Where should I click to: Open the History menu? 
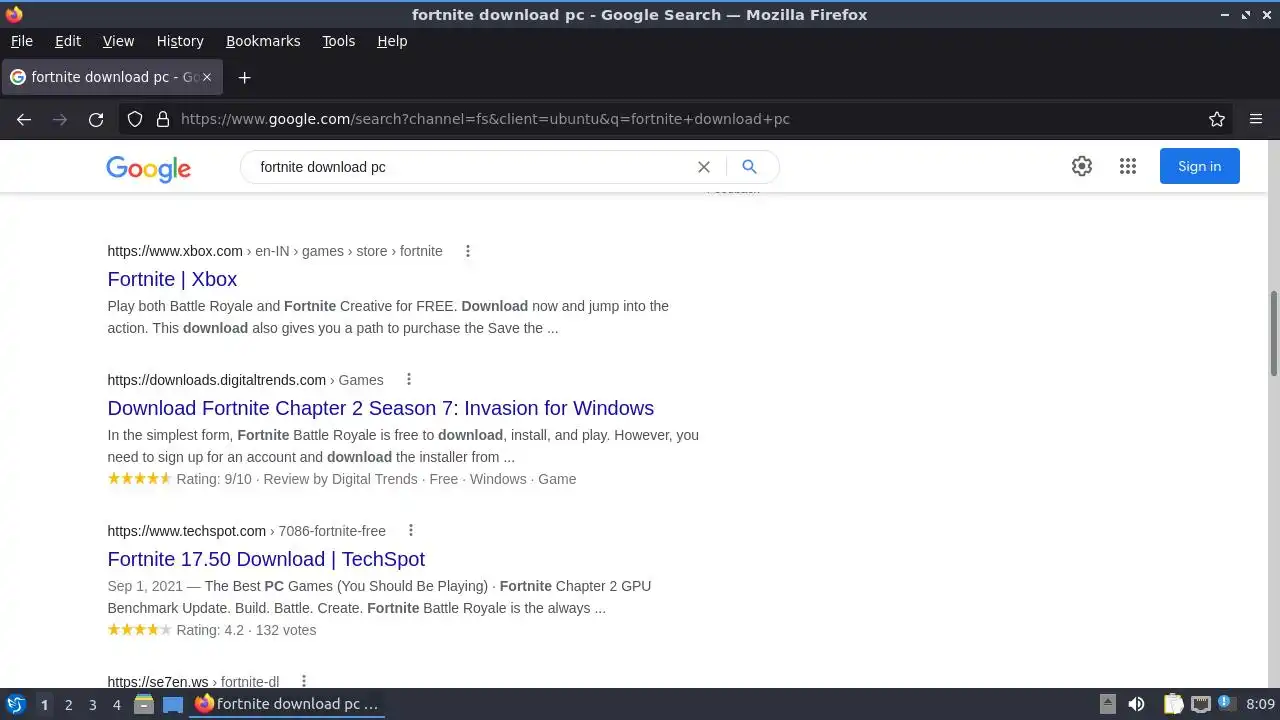tap(180, 41)
